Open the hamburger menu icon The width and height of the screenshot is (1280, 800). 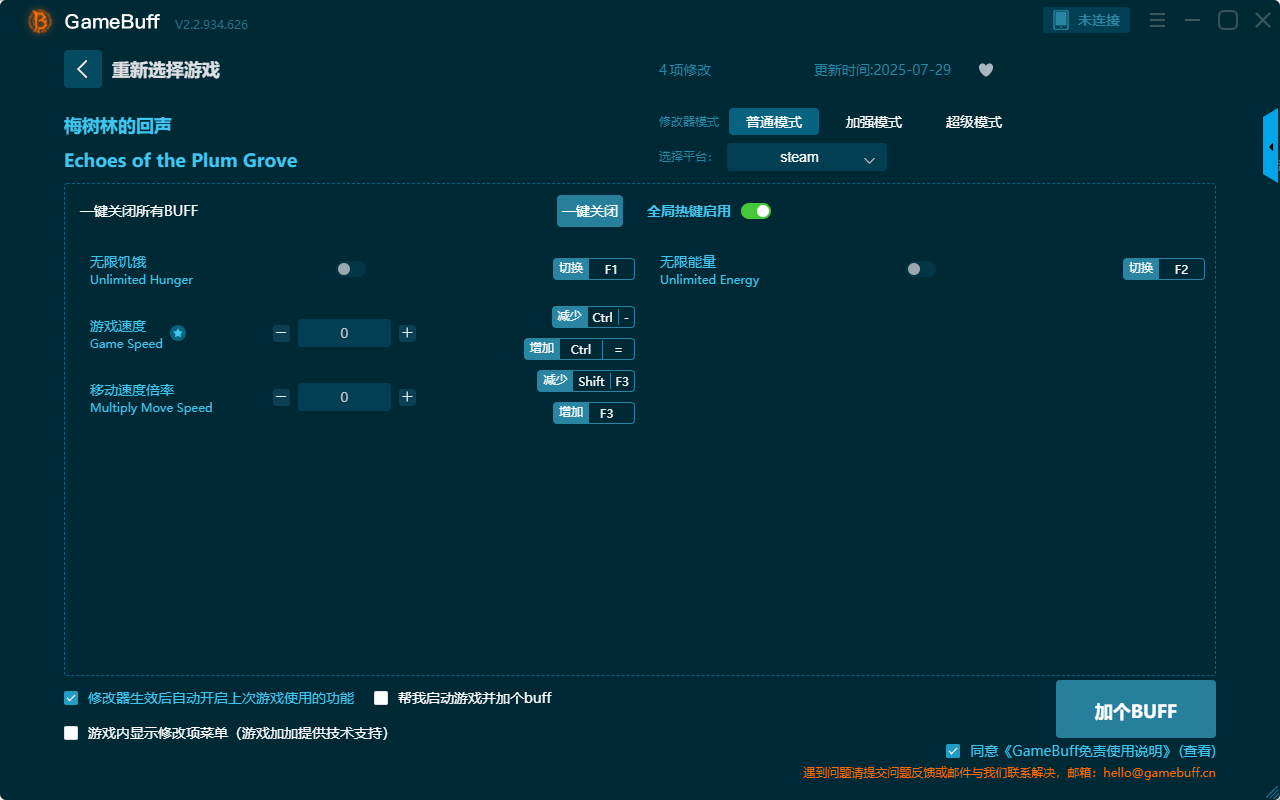1158,20
